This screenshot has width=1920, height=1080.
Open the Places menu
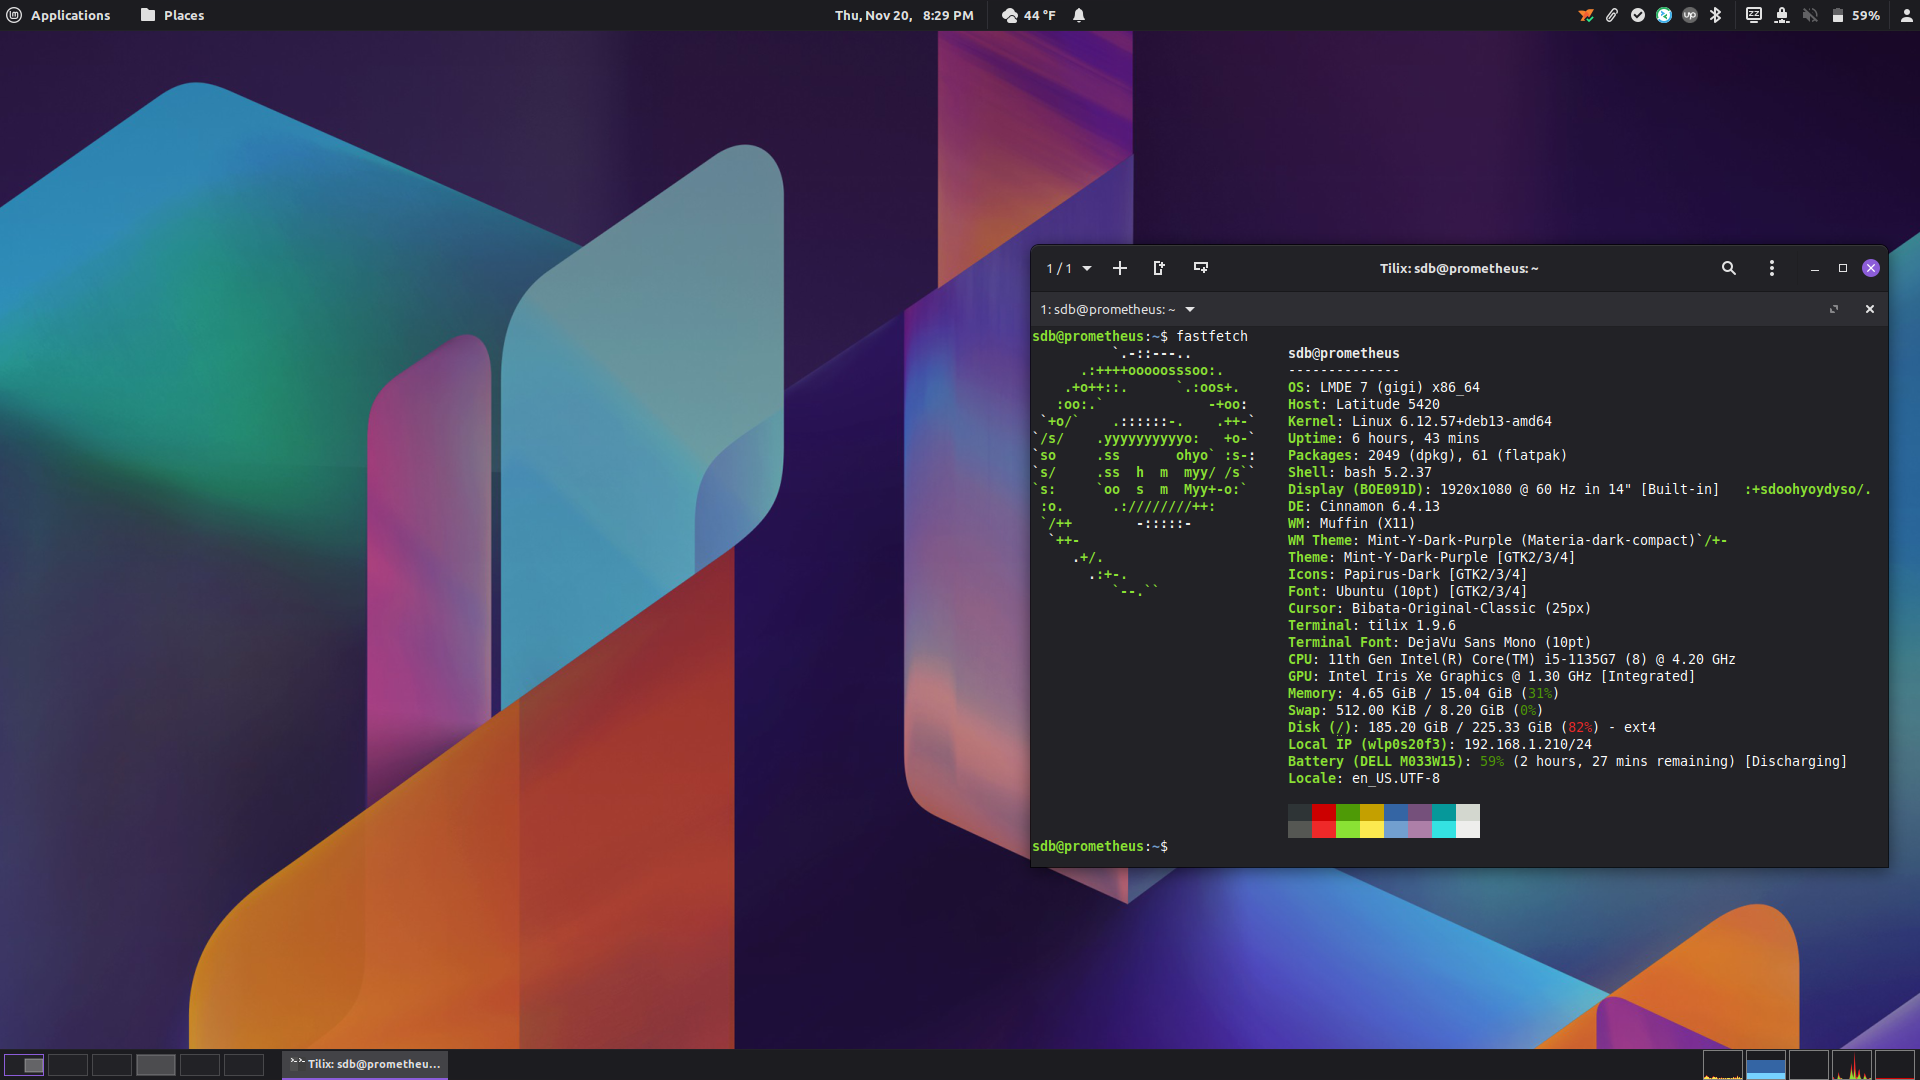(x=171, y=15)
